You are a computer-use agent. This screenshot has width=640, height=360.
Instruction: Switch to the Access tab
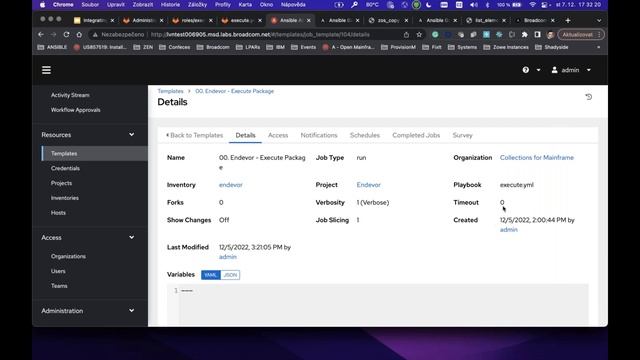pyautogui.click(x=278, y=135)
